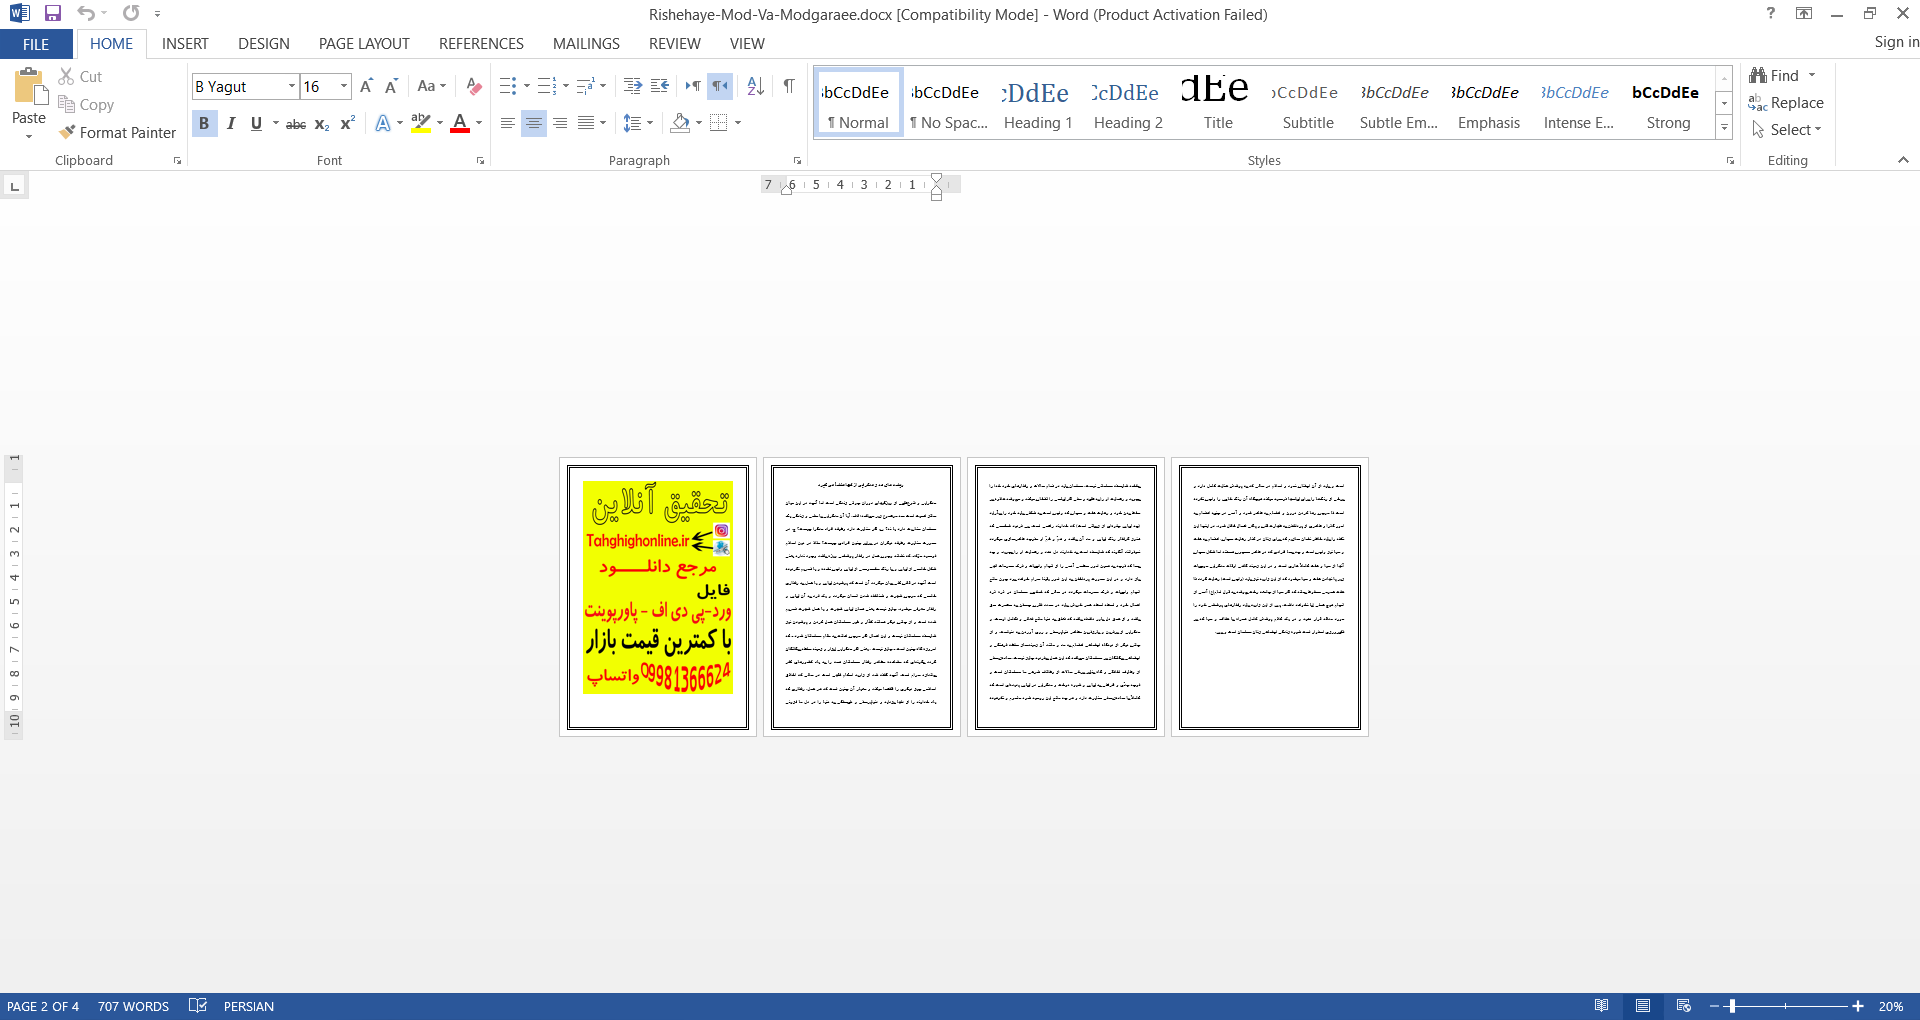Increase font size with Grow Font
Viewport: 1920px width, 1020px height.
click(366, 87)
